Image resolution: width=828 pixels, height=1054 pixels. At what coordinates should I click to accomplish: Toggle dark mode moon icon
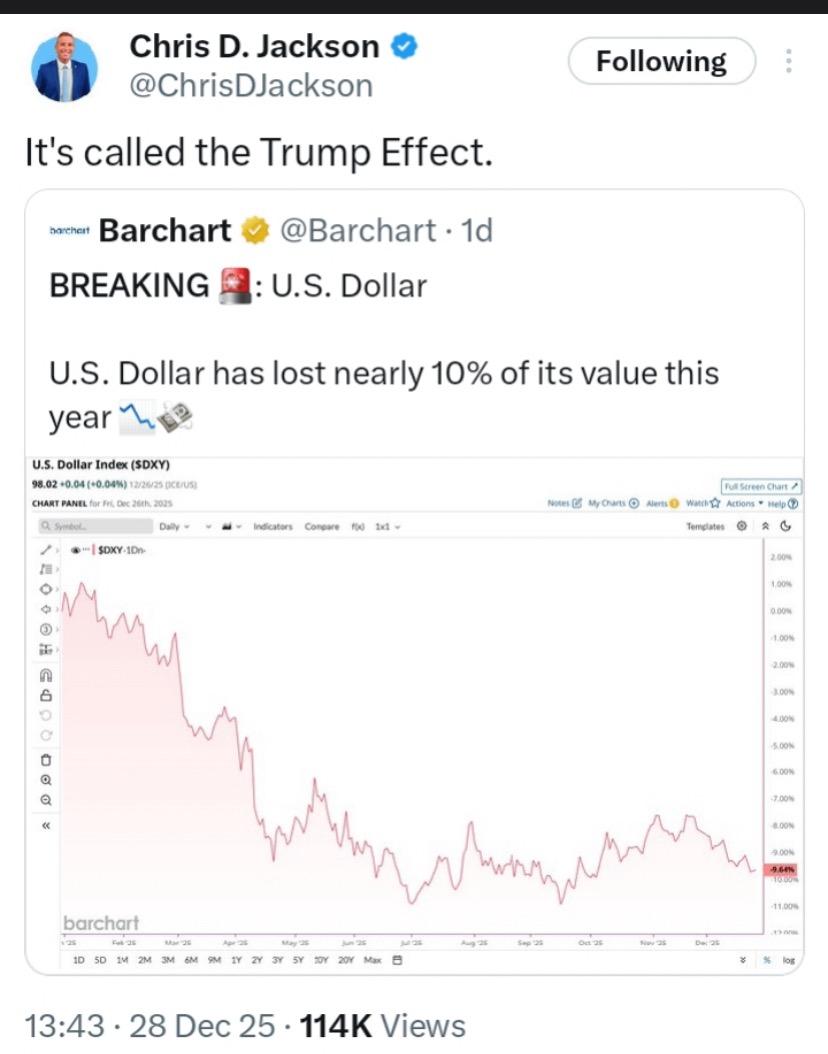click(x=786, y=526)
